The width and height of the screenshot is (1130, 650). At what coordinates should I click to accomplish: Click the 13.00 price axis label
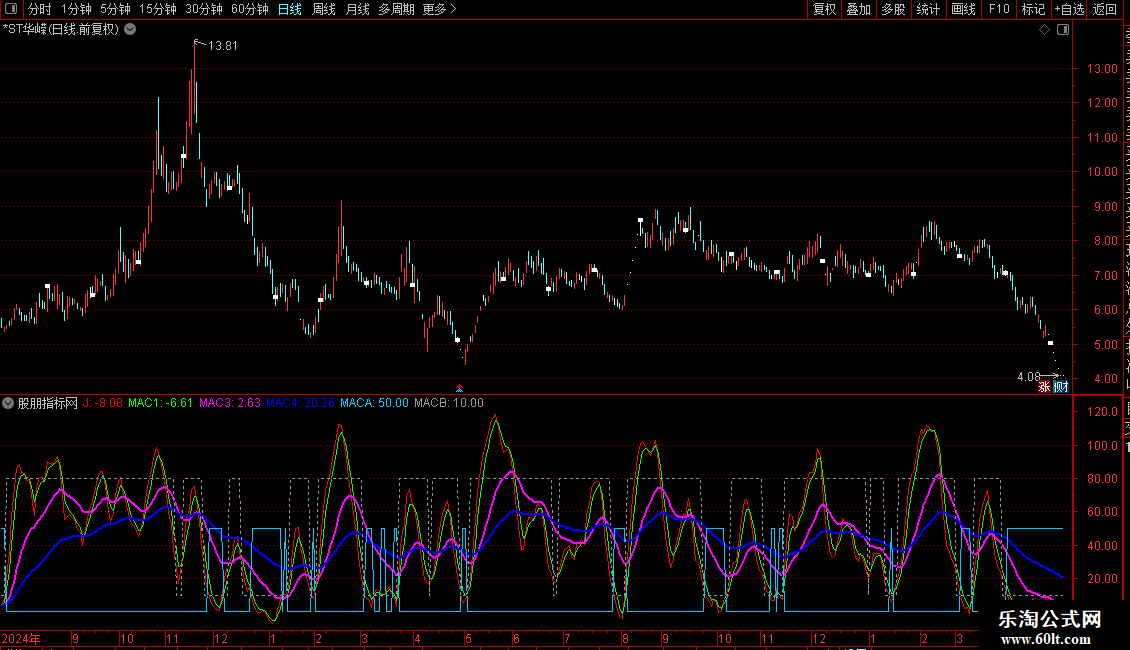[1102, 68]
